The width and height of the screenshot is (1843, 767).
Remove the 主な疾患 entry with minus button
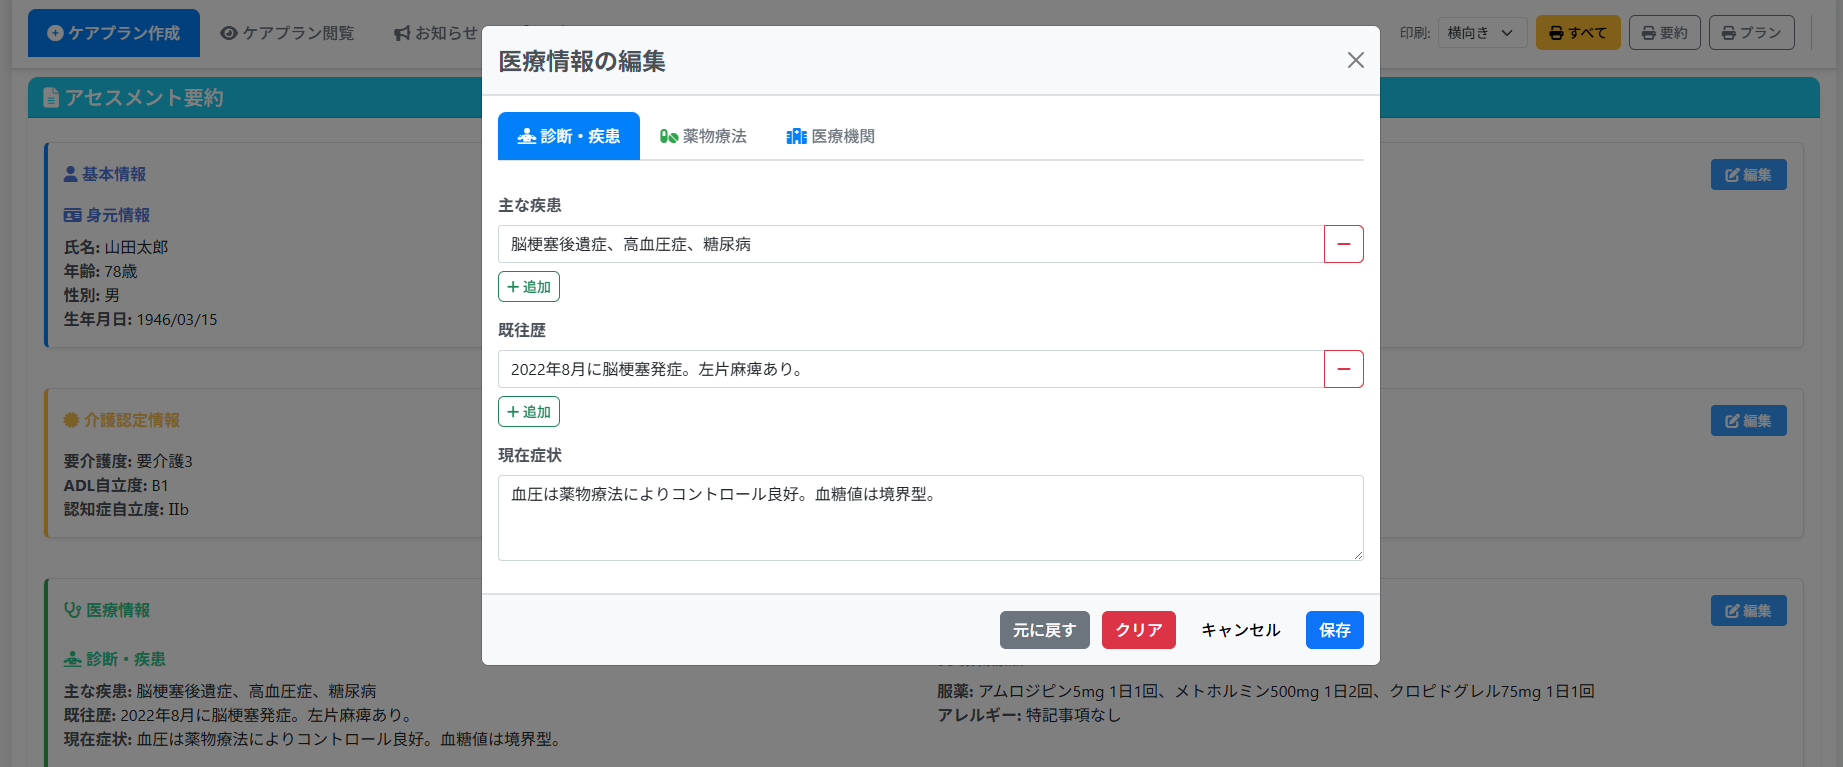tap(1343, 244)
